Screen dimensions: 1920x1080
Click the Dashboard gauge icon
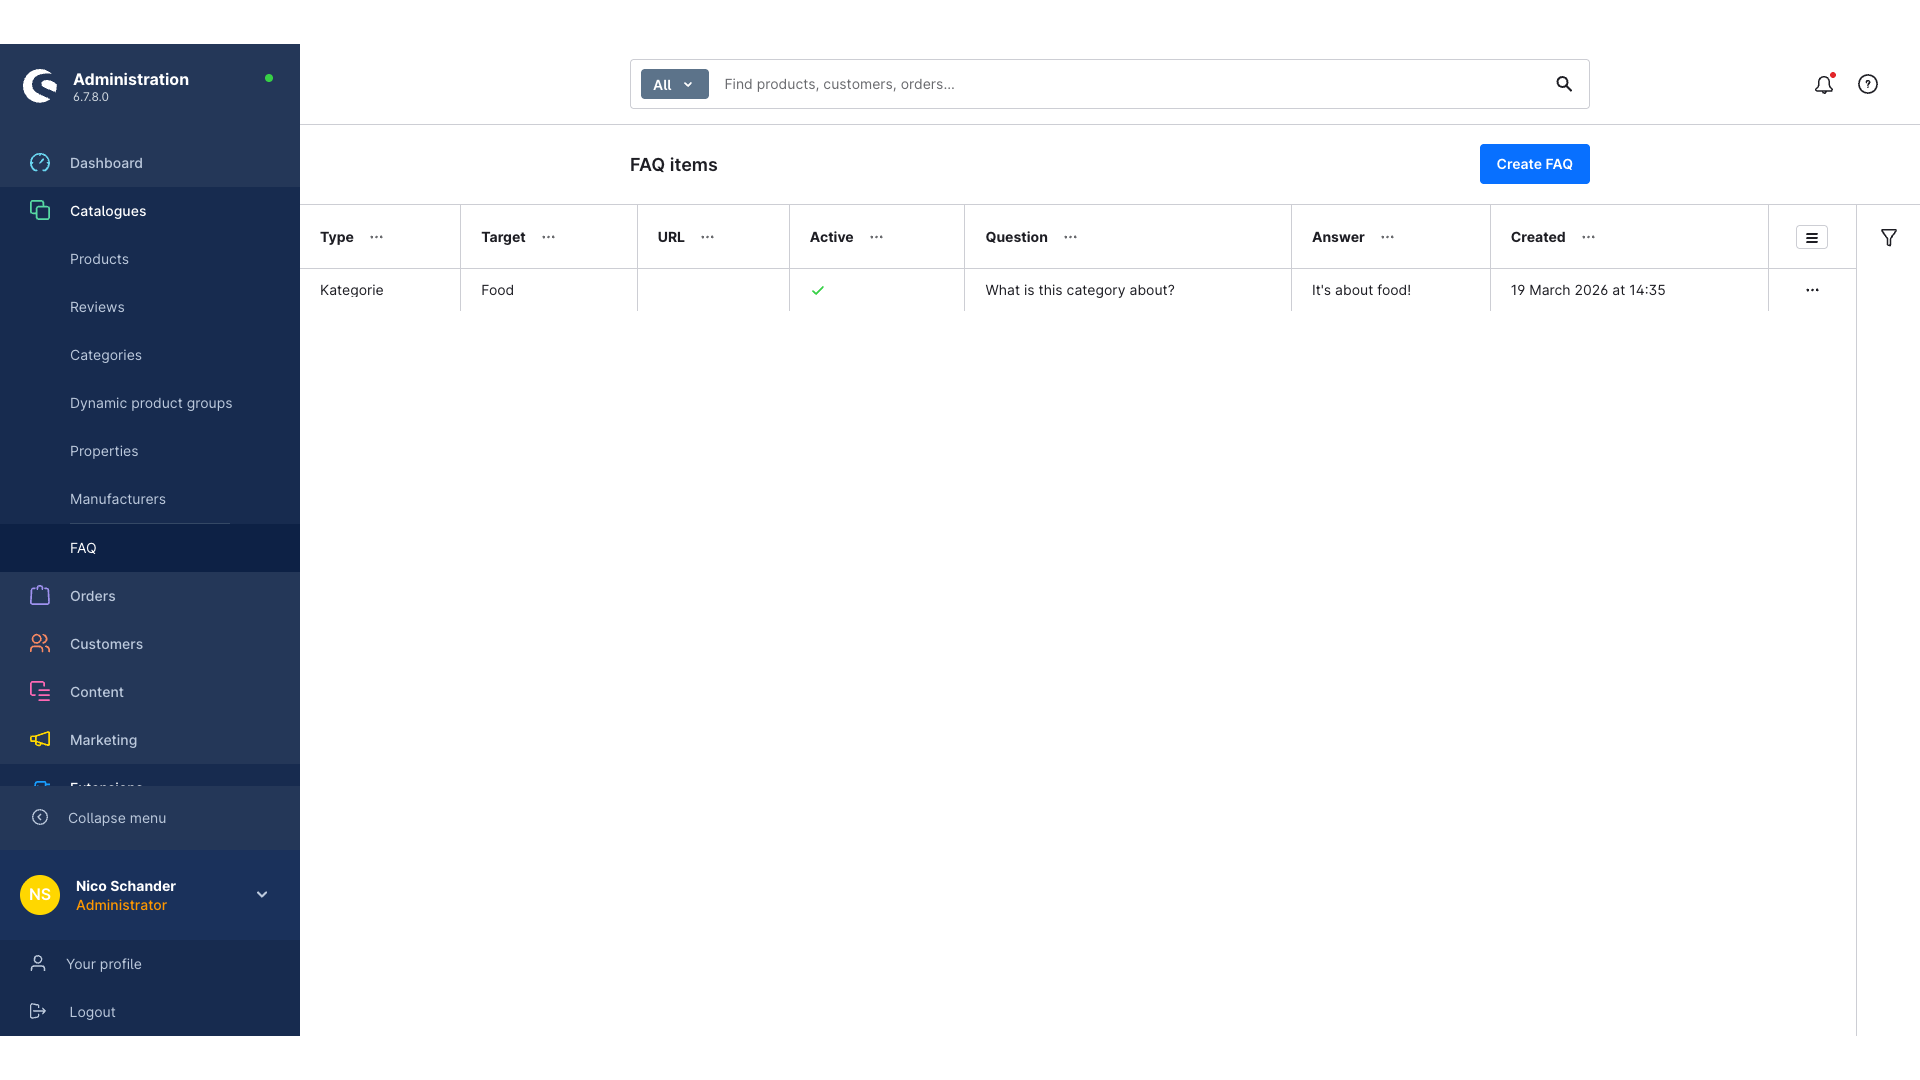point(40,163)
